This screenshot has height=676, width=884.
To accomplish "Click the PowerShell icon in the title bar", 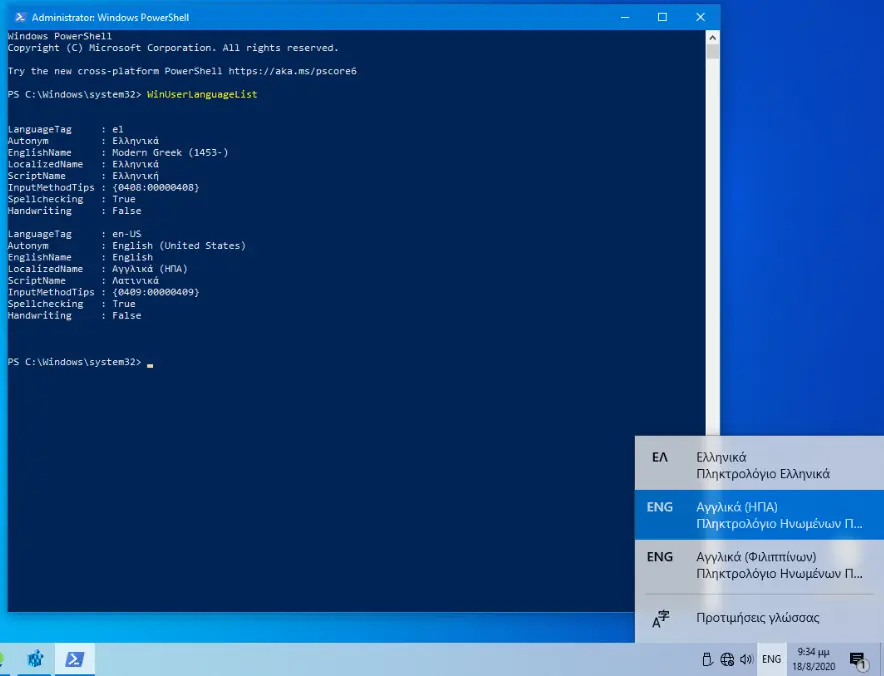I will point(20,17).
